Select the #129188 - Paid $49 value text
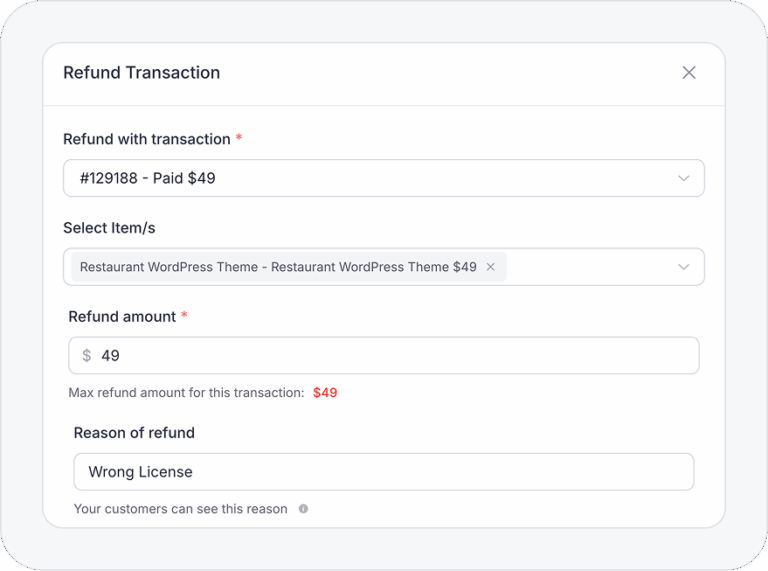Image resolution: width=768 pixels, height=571 pixels. pyautogui.click(x=148, y=178)
